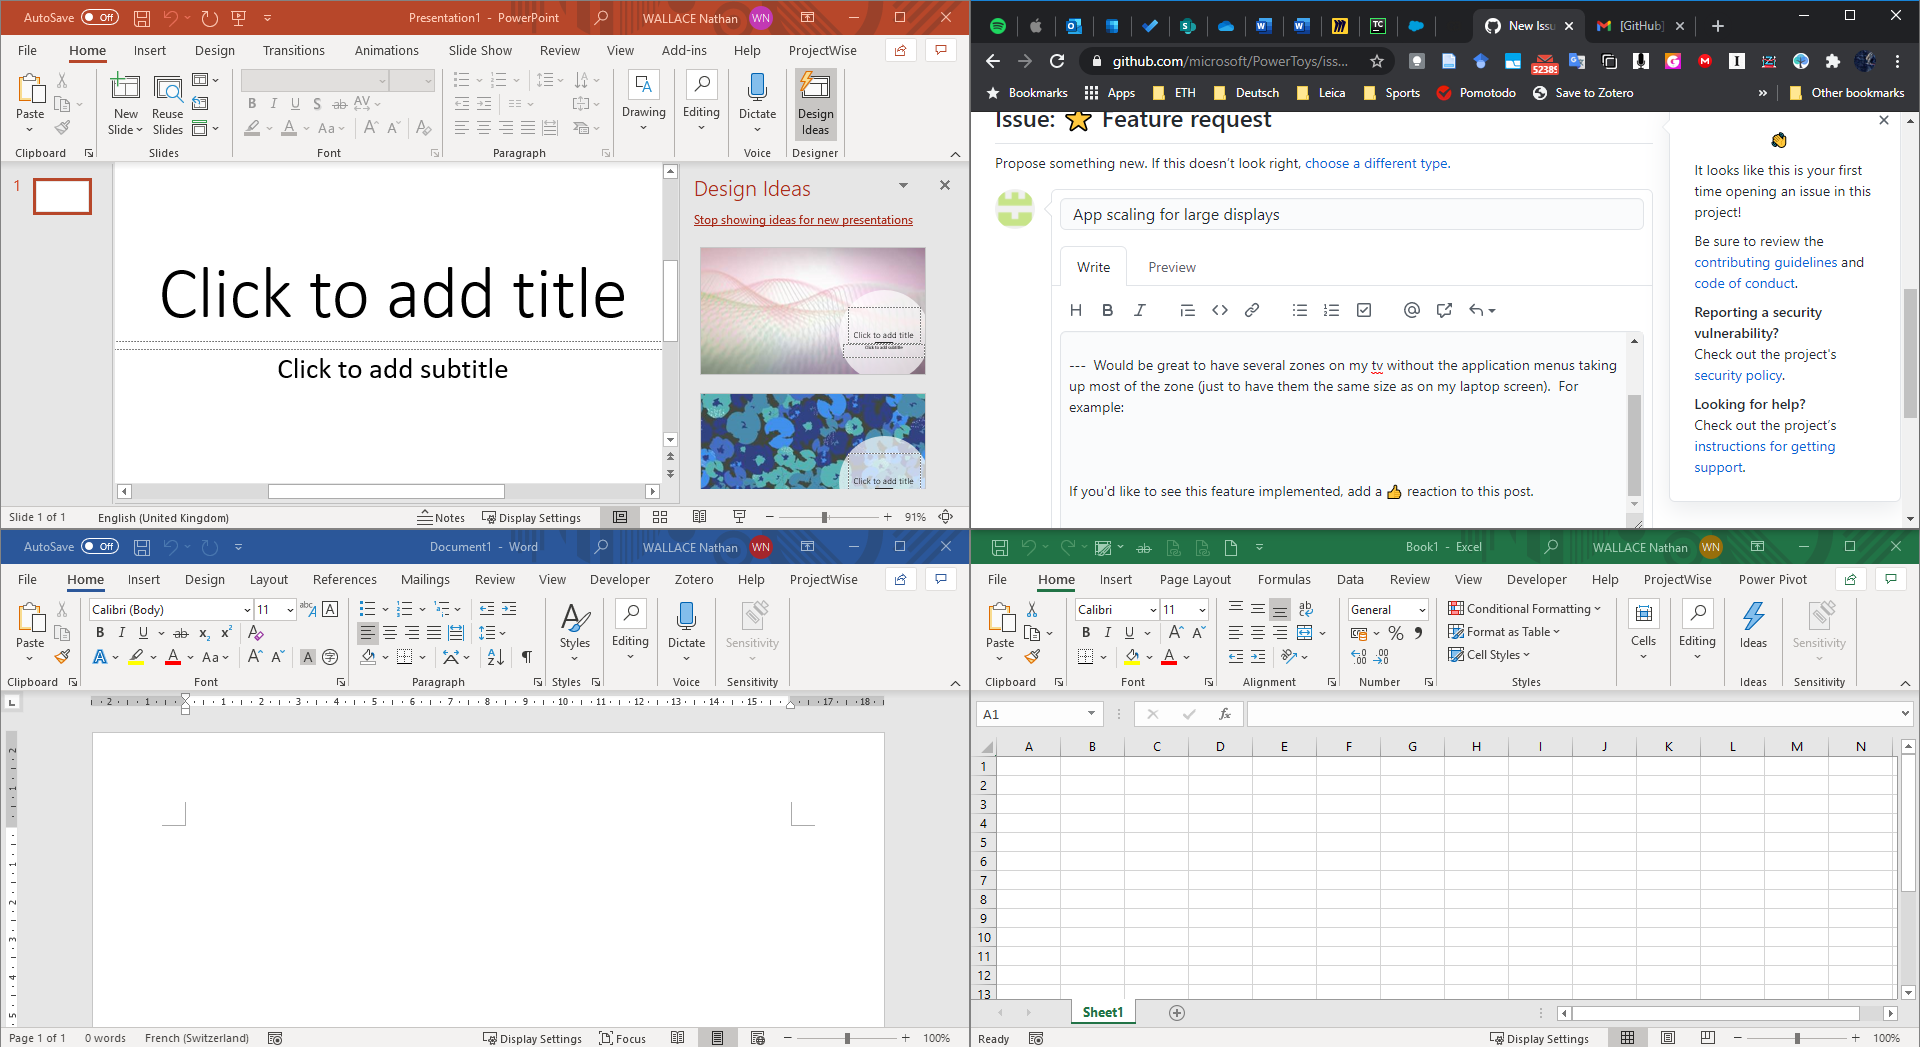Switch to the Preview tab on GitHub

[x=1170, y=267]
